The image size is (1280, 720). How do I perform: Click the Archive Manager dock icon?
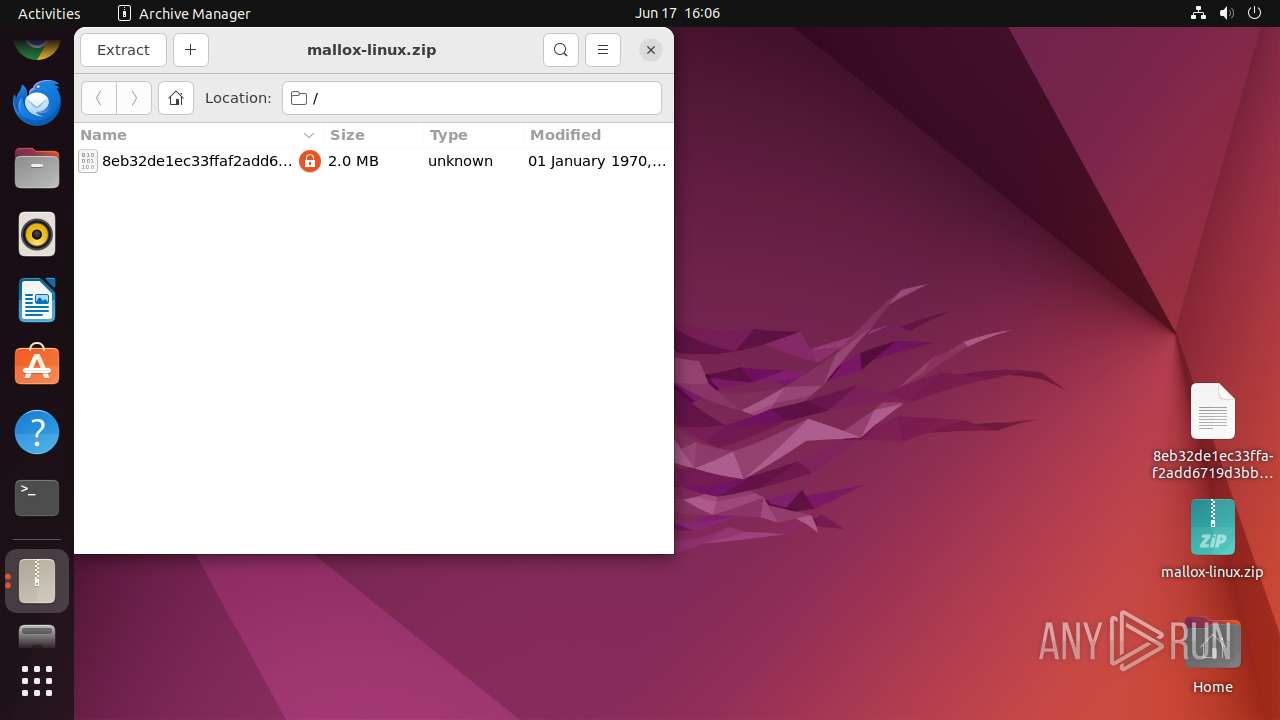pyautogui.click(x=37, y=581)
